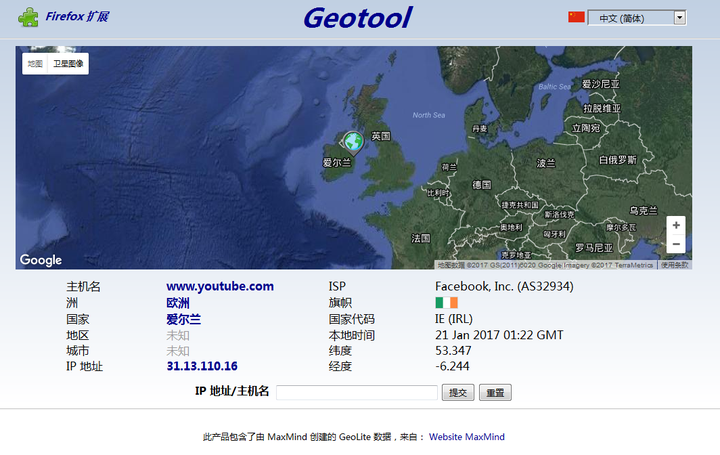Click the 波兰 label on the map
Viewport: 720px width, 455px height.
(546, 163)
